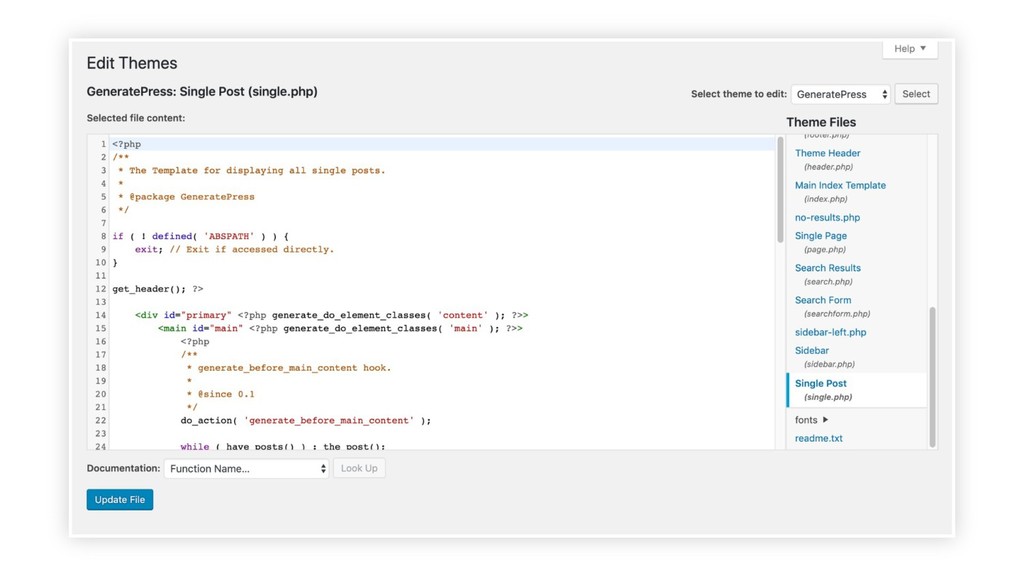Open the Theme Header file link
The height and width of the screenshot is (576, 1024).
827,153
